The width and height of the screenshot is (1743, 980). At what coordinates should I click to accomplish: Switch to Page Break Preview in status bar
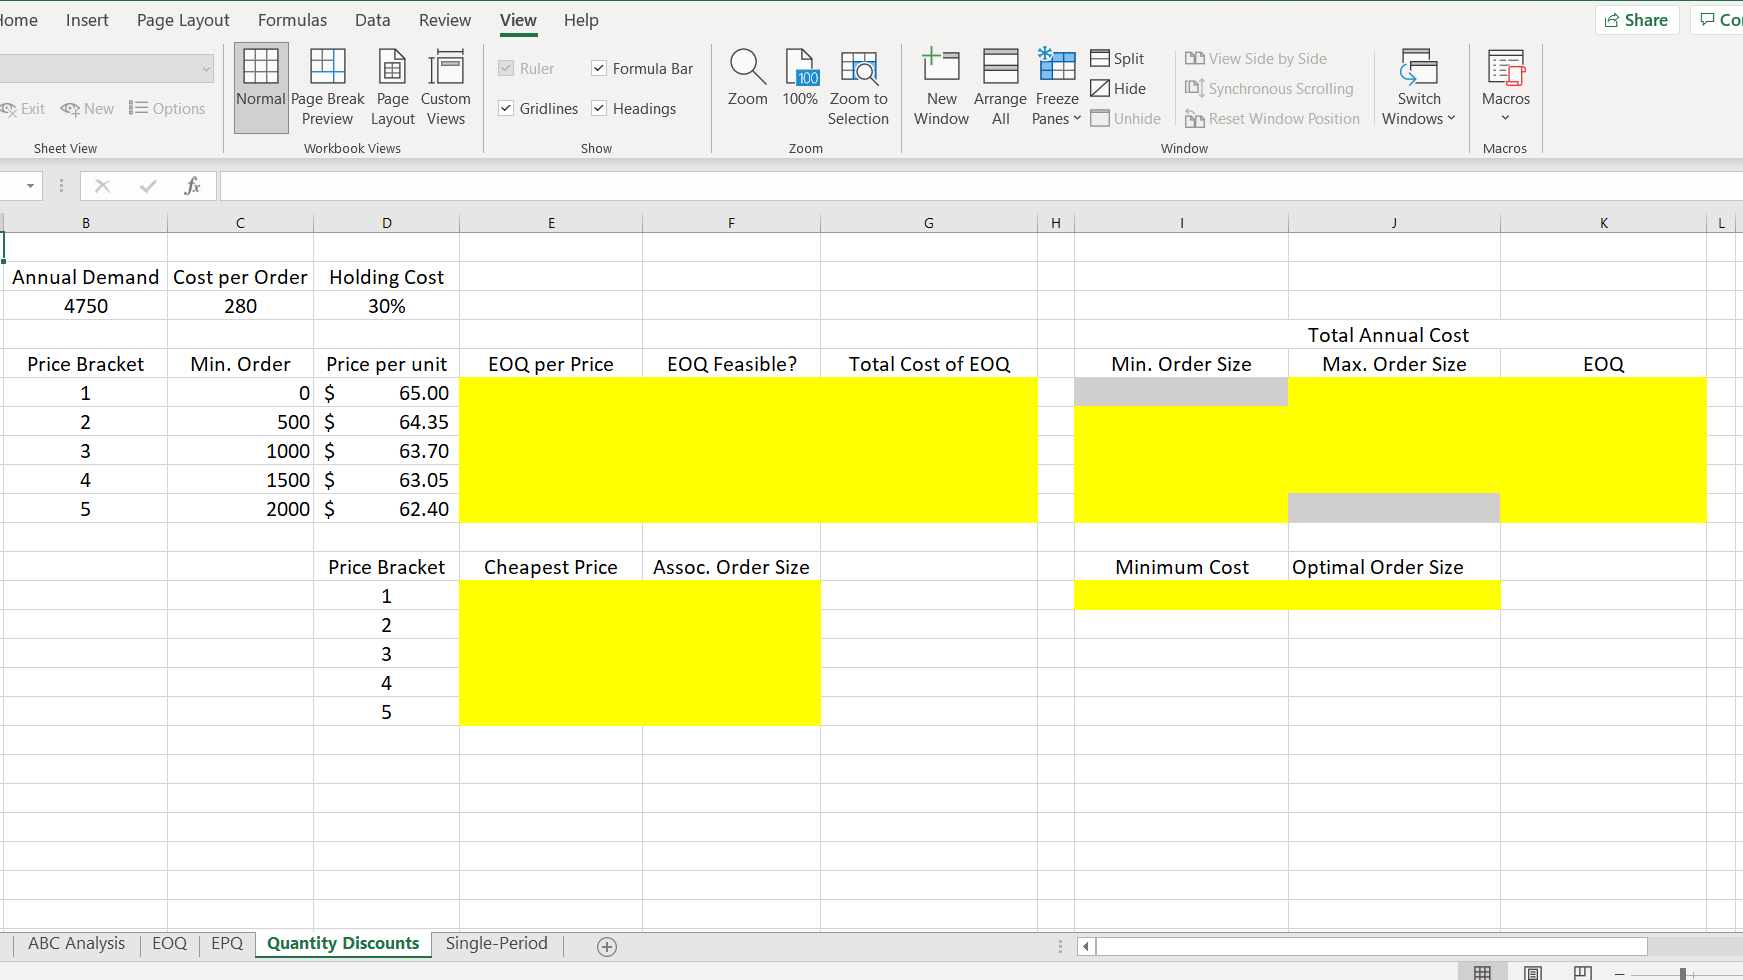tap(1582, 973)
